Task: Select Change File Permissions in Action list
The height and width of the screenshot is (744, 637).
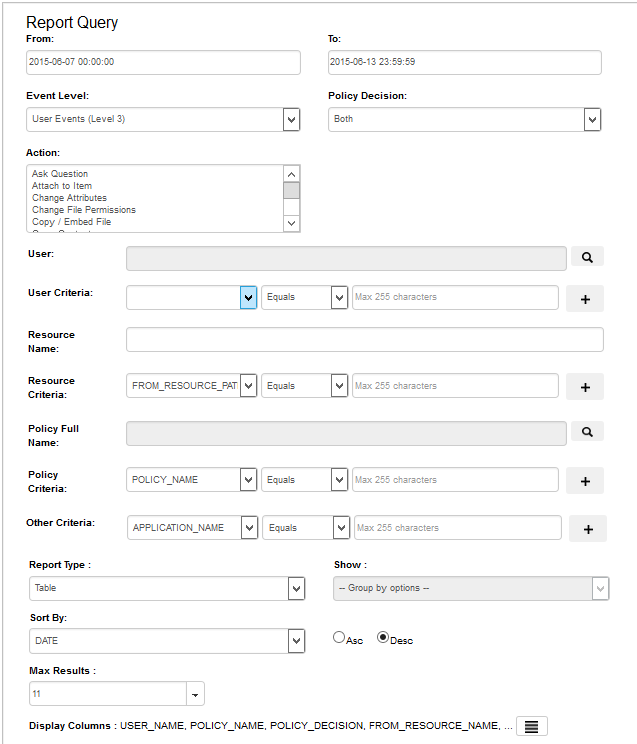Action: tap(84, 210)
